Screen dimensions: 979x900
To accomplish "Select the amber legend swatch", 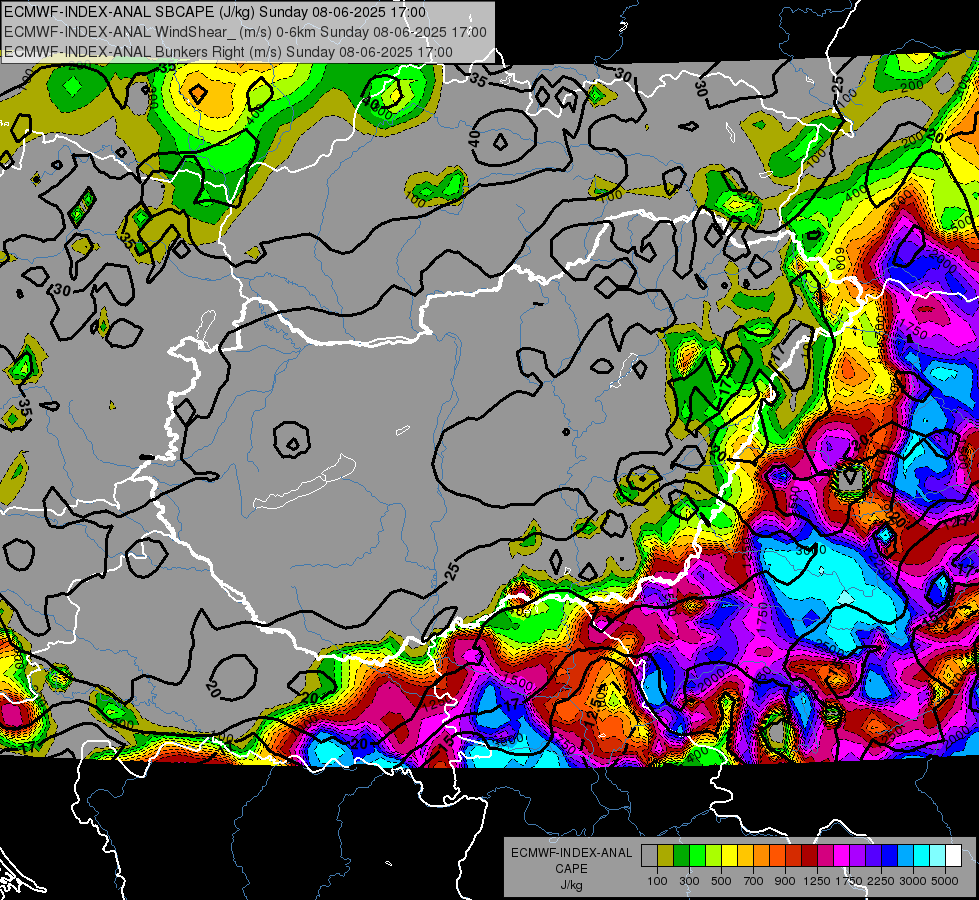I will click(745, 856).
